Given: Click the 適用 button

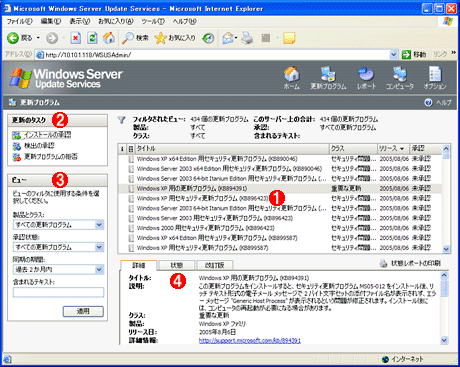Looking at the screenshot, I should (83, 311).
